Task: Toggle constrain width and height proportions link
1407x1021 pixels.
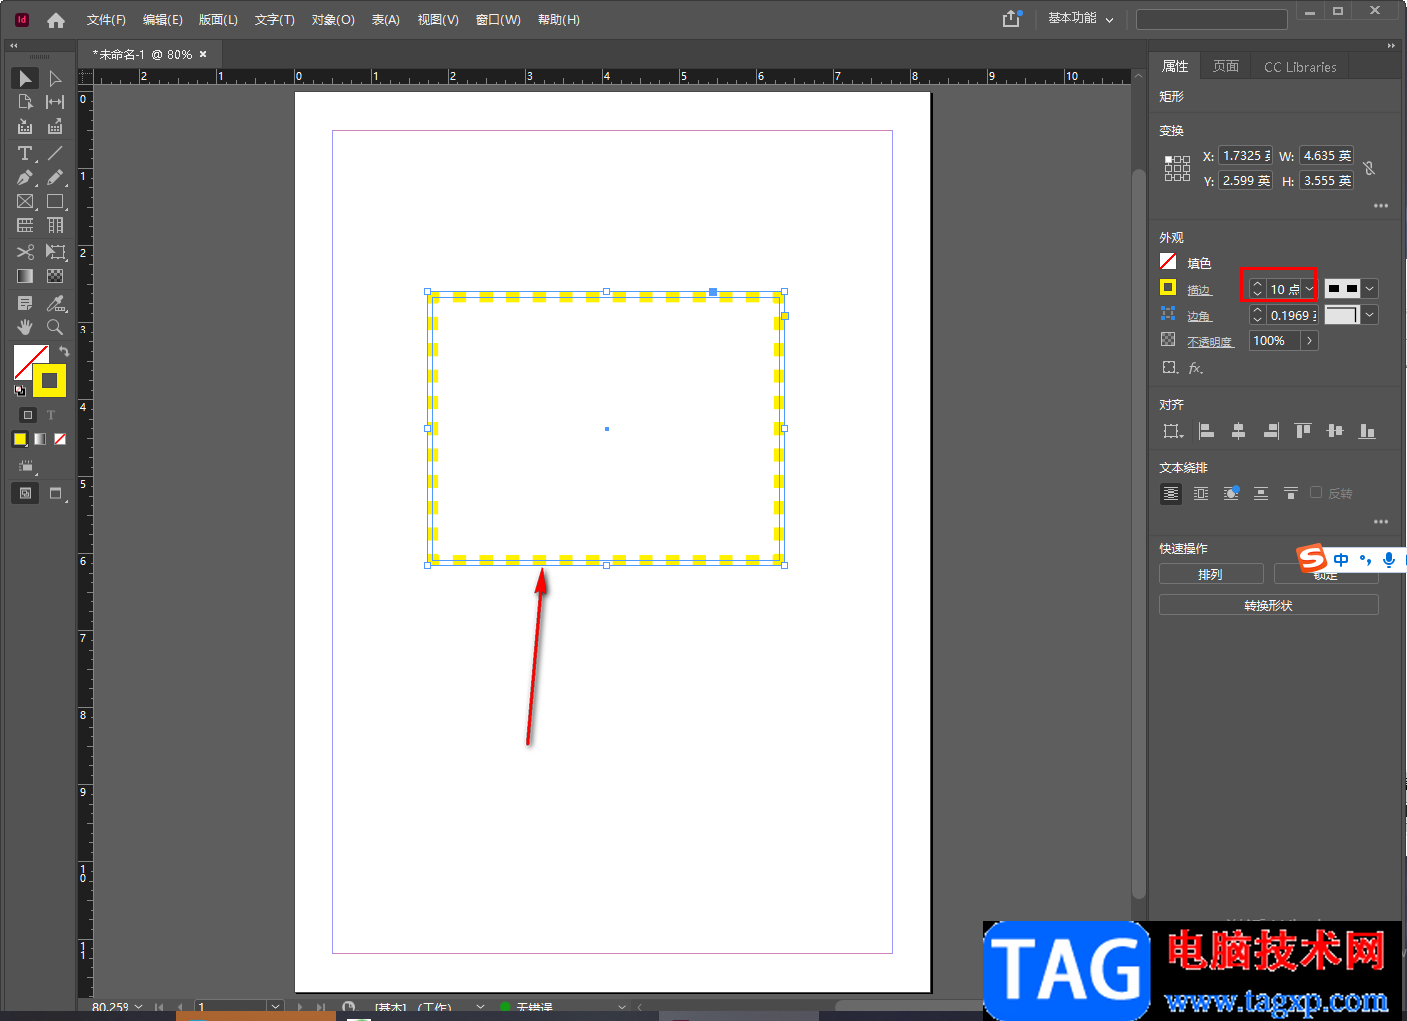Action: (1369, 168)
